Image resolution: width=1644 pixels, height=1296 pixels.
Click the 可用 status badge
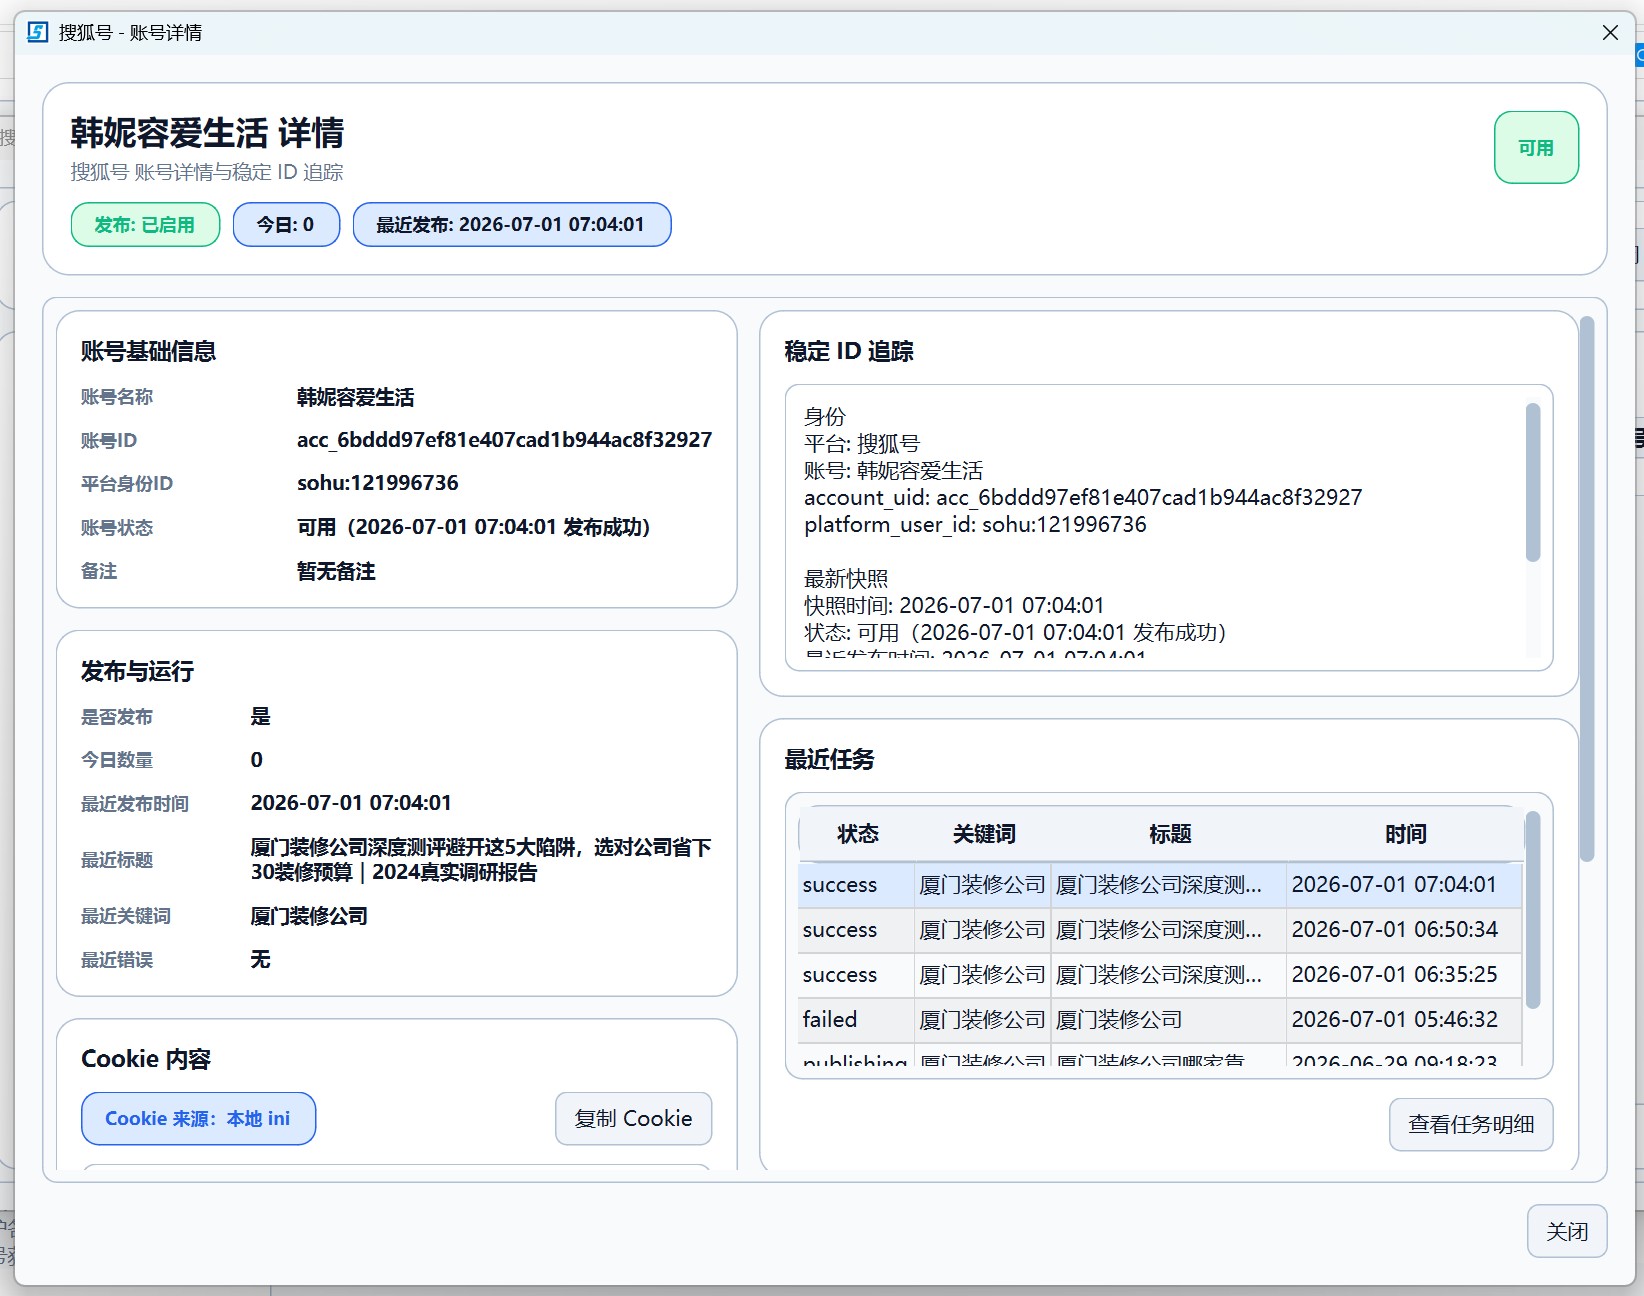(1536, 147)
